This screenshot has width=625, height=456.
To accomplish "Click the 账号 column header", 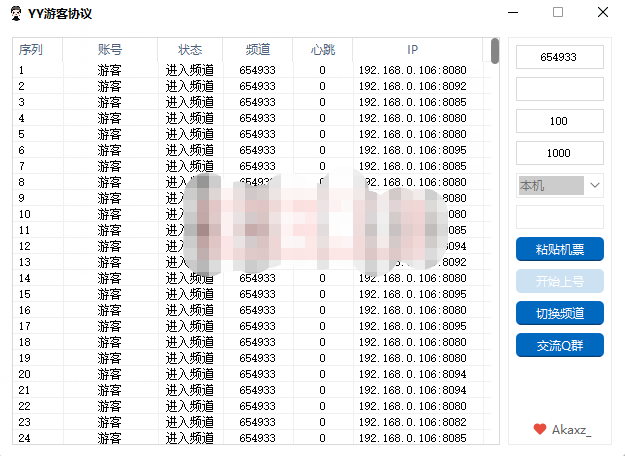I will coord(110,49).
